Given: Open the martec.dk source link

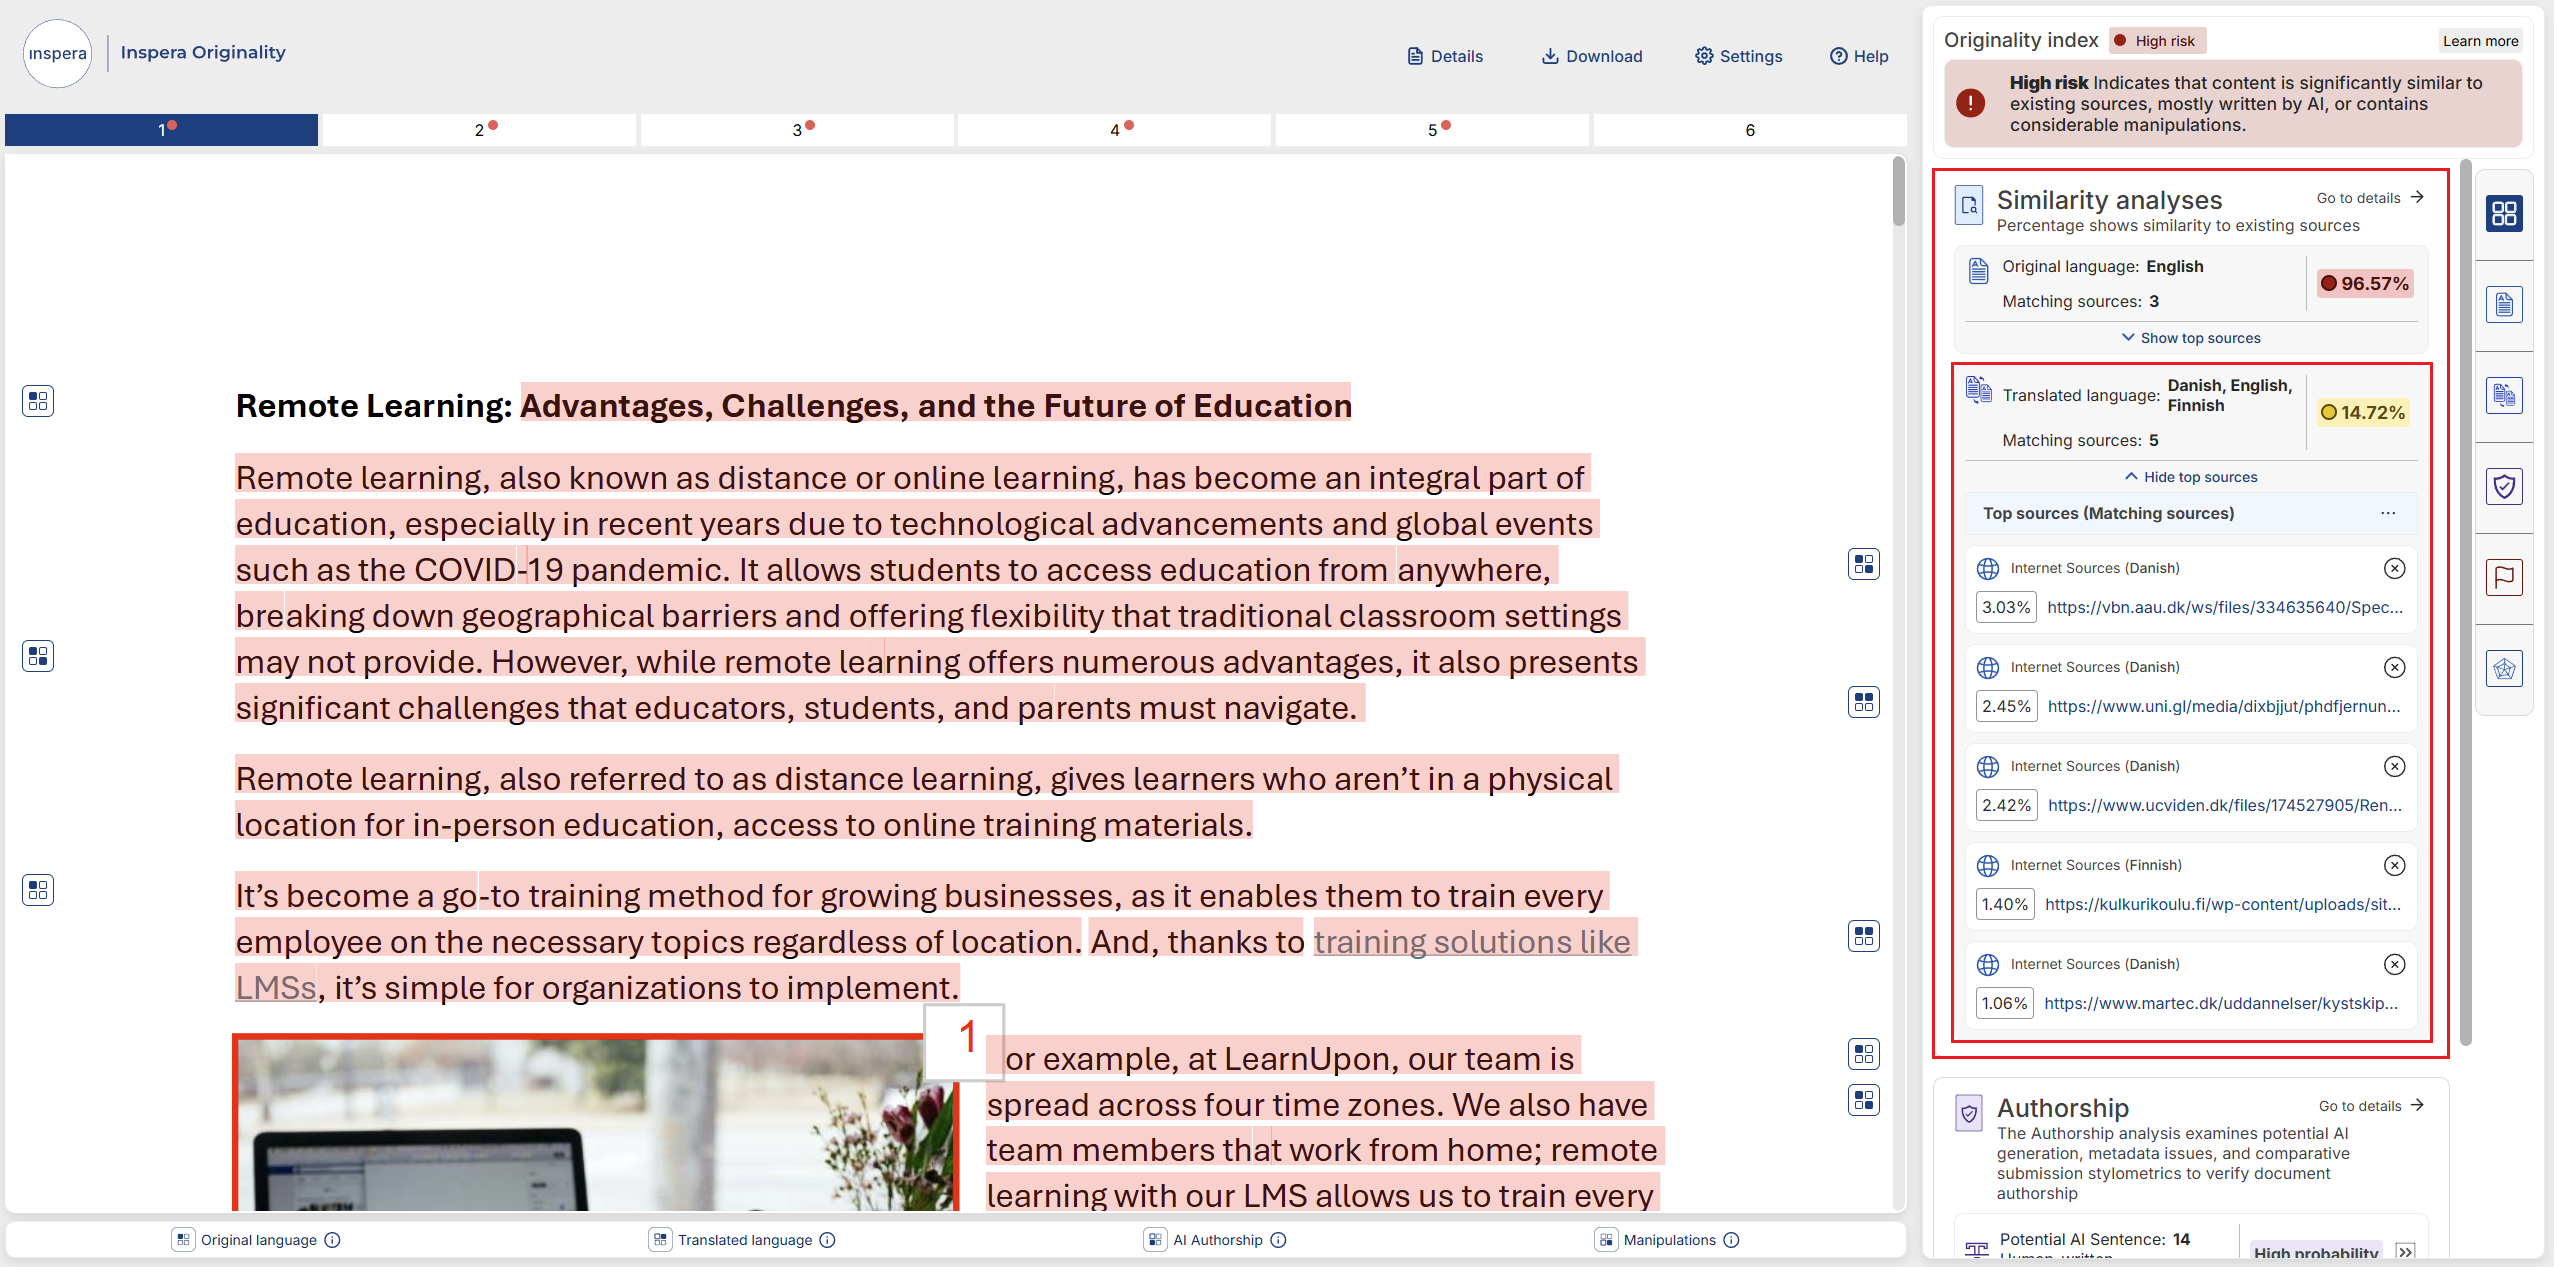Looking at the screenshot, I should [x=2221, y=1003].
